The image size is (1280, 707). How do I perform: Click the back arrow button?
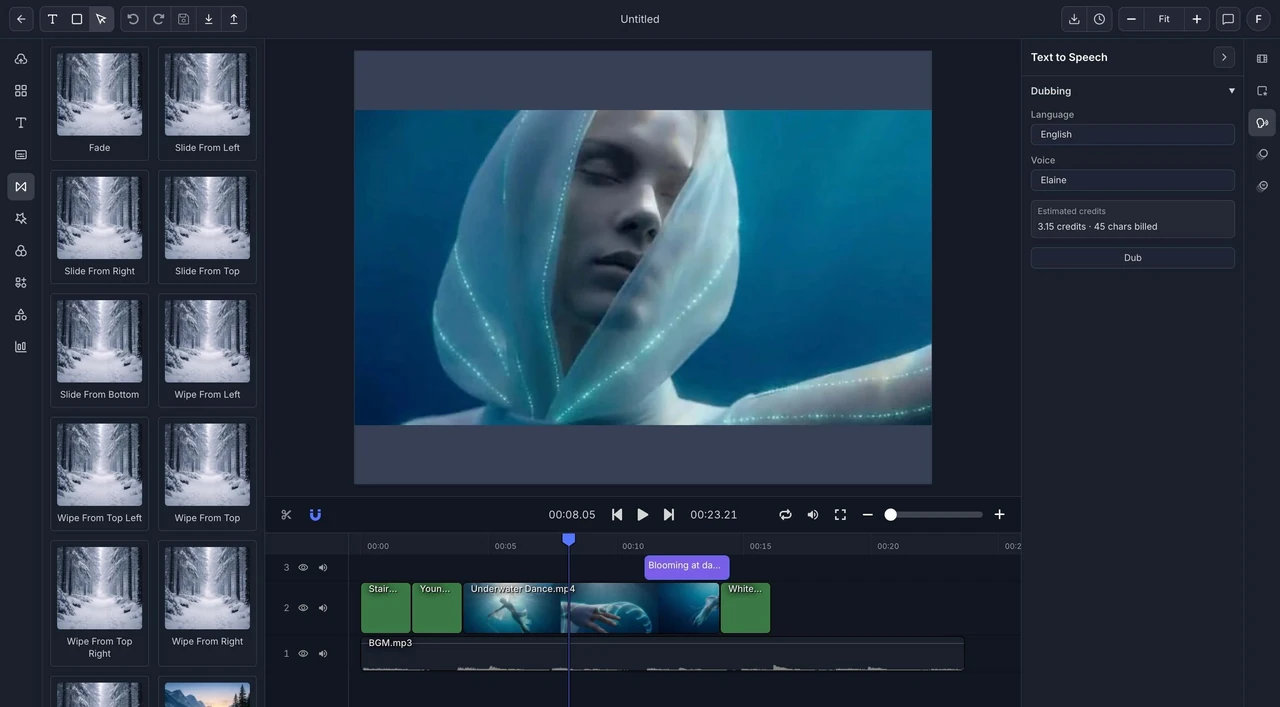point(21,19)
